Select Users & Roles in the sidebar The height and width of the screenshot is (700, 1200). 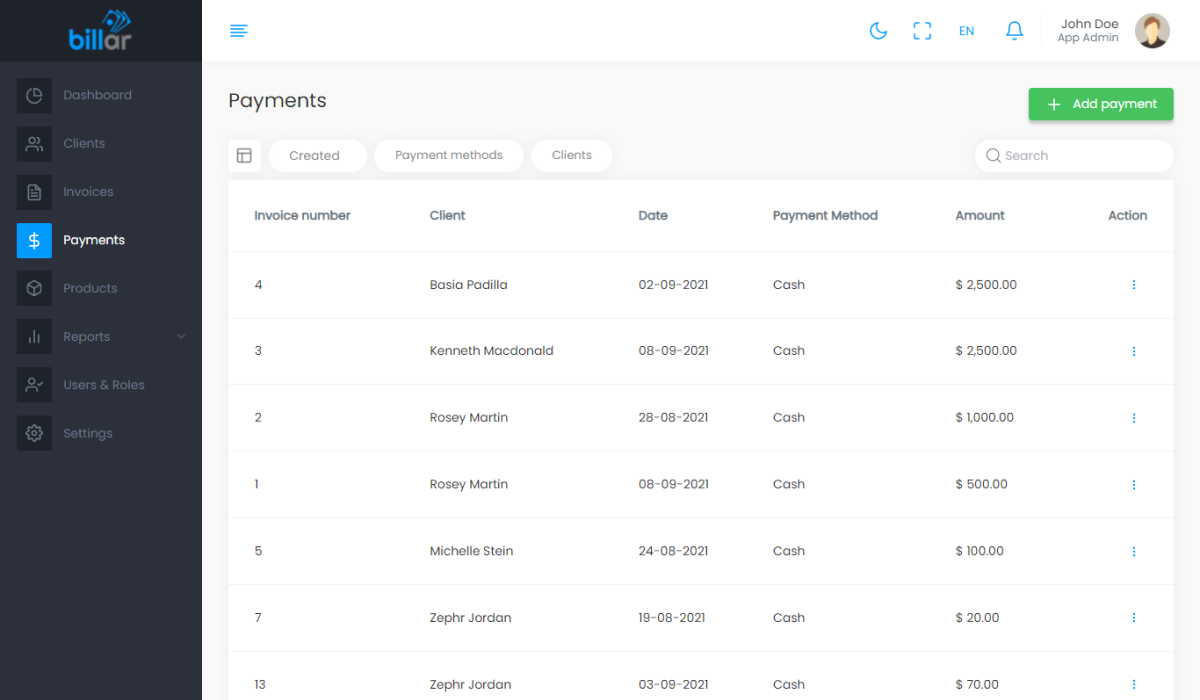(x=103, y=385)
